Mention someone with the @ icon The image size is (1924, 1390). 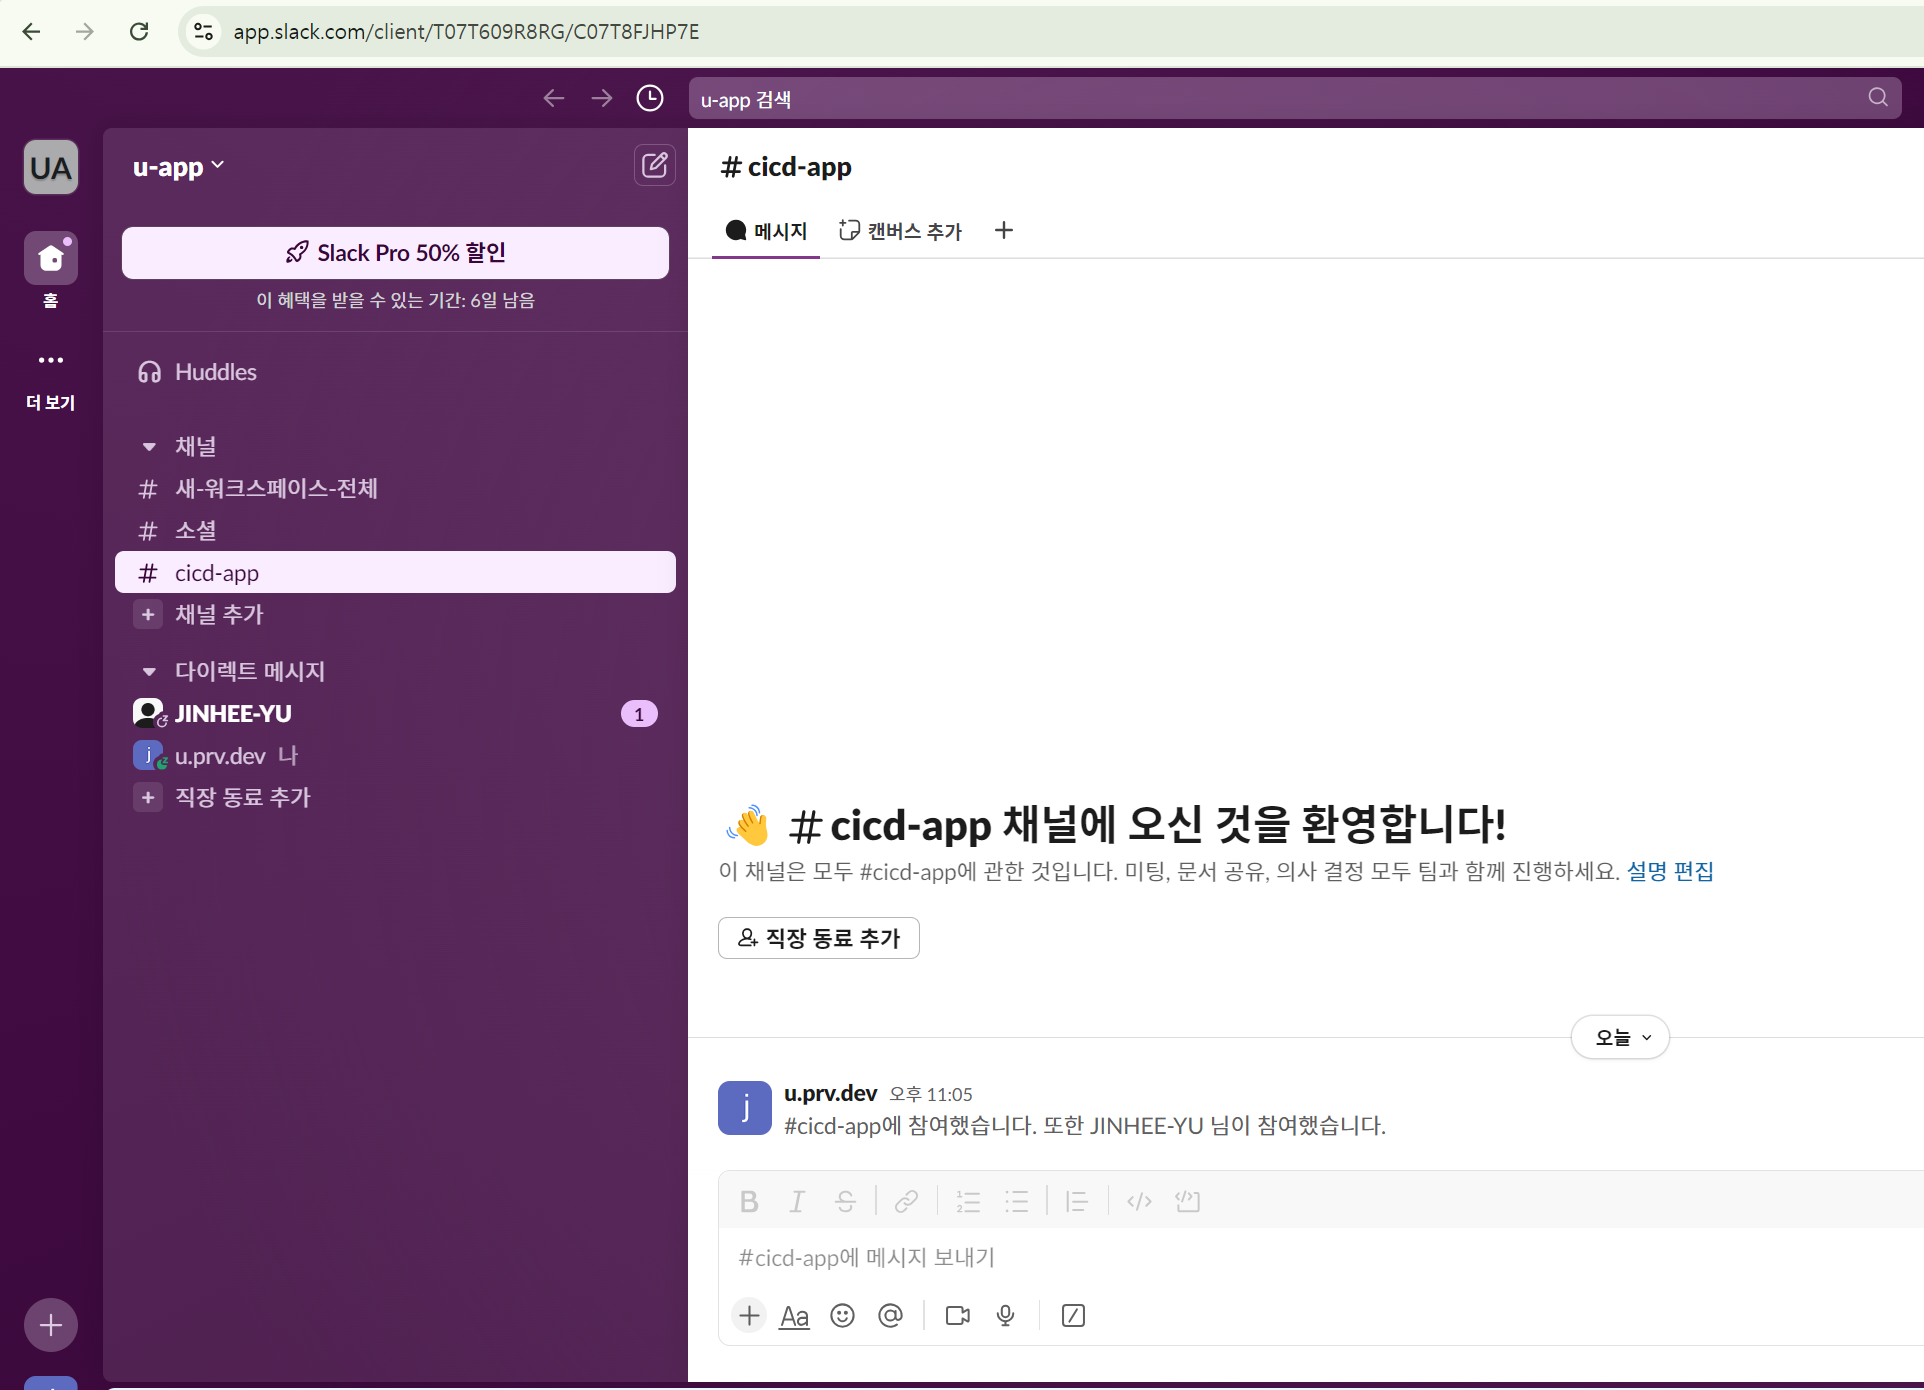tap(890, 1316)
